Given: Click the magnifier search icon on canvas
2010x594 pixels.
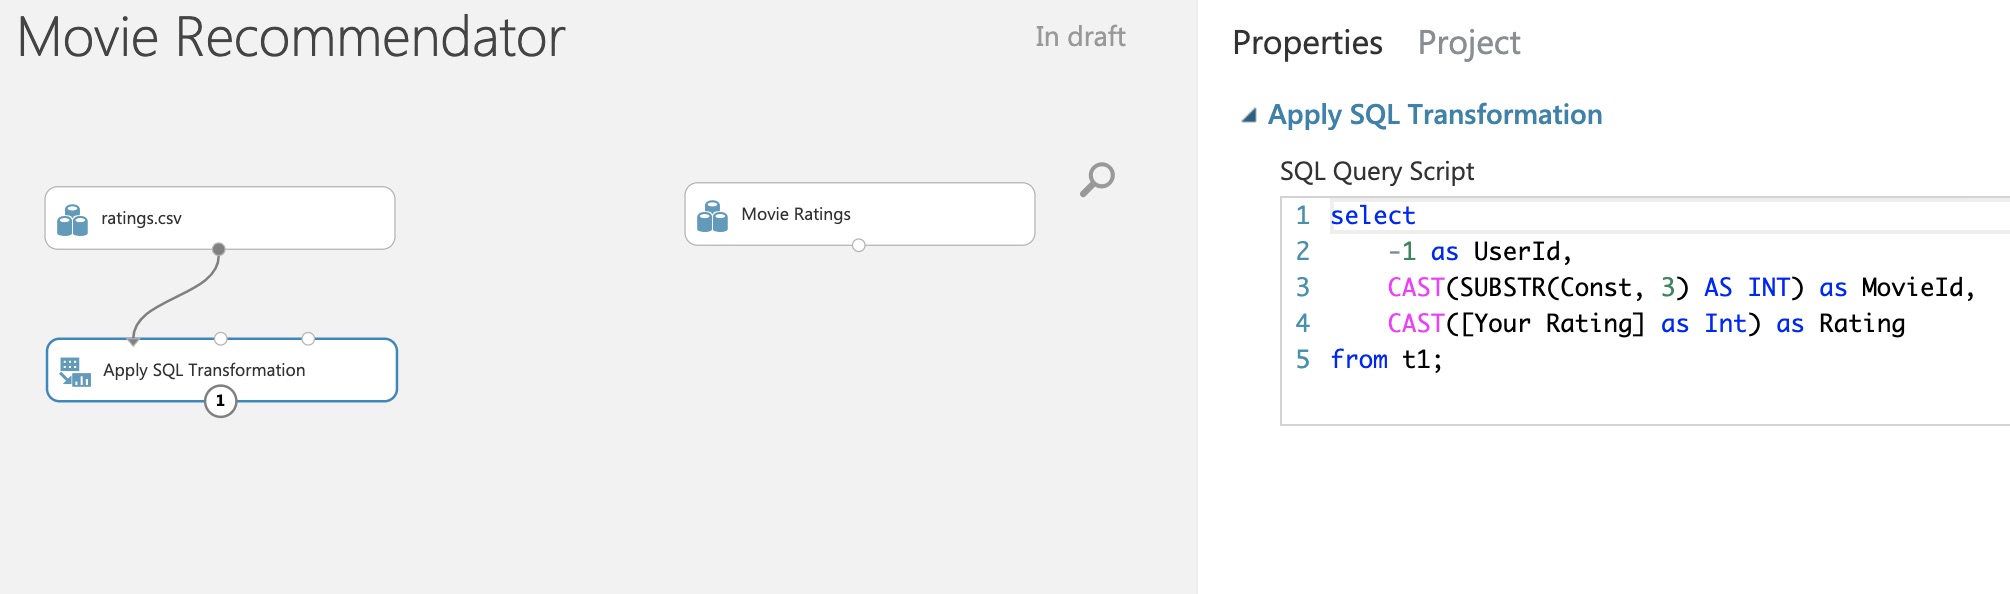Looking at the screenshot, I should tap(1097, 179).
